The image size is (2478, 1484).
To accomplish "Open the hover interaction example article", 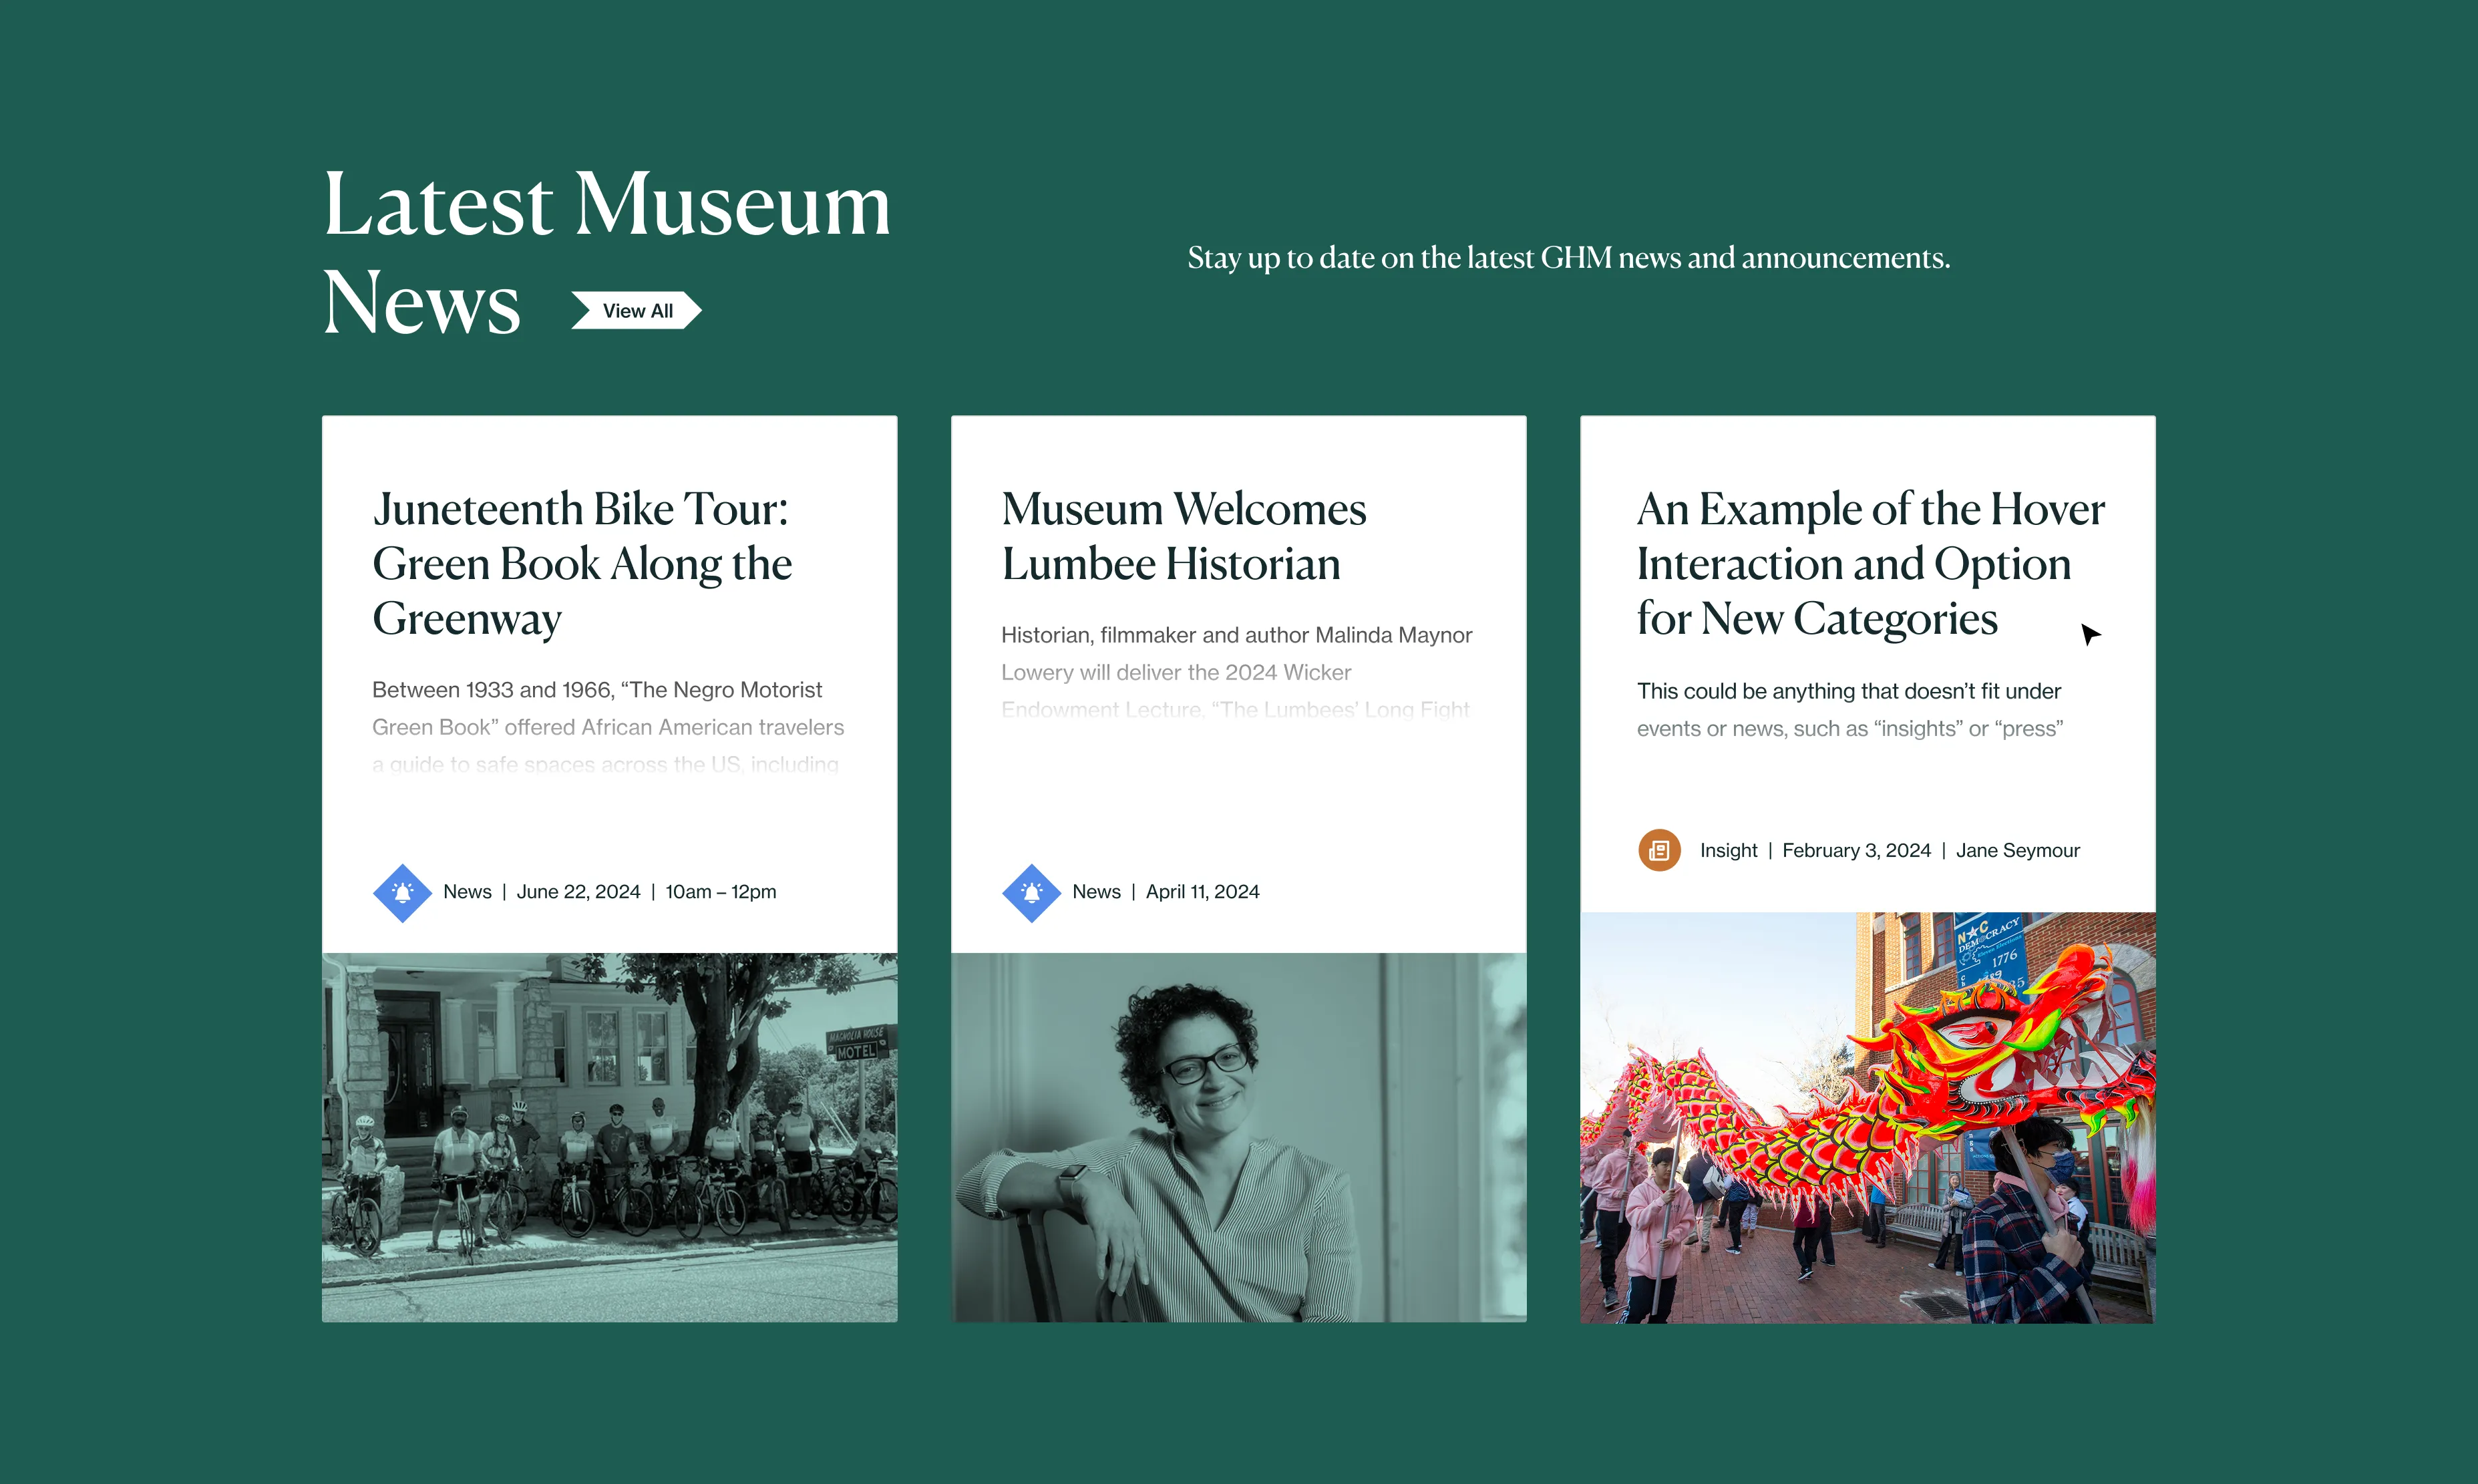I will pos(1869,564).
